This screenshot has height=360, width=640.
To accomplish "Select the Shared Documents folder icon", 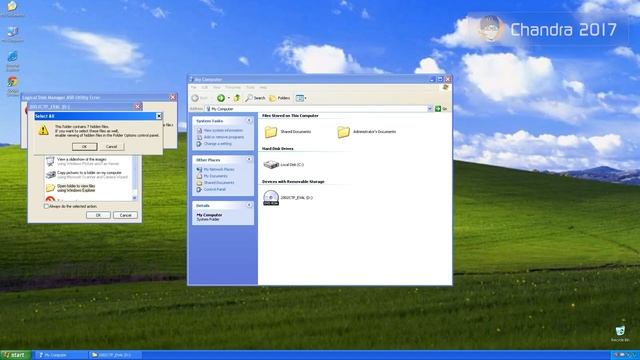I will (271, 132).
